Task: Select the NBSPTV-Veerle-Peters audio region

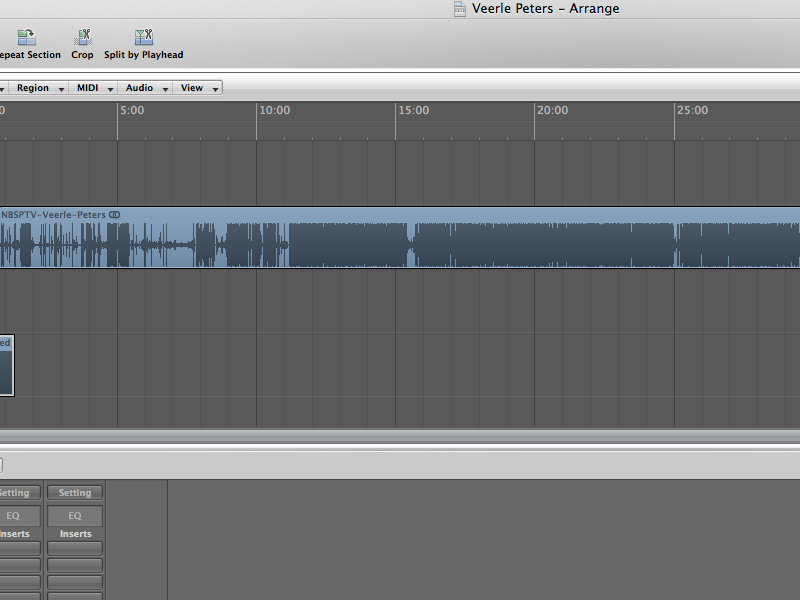Action: (400, 238)
